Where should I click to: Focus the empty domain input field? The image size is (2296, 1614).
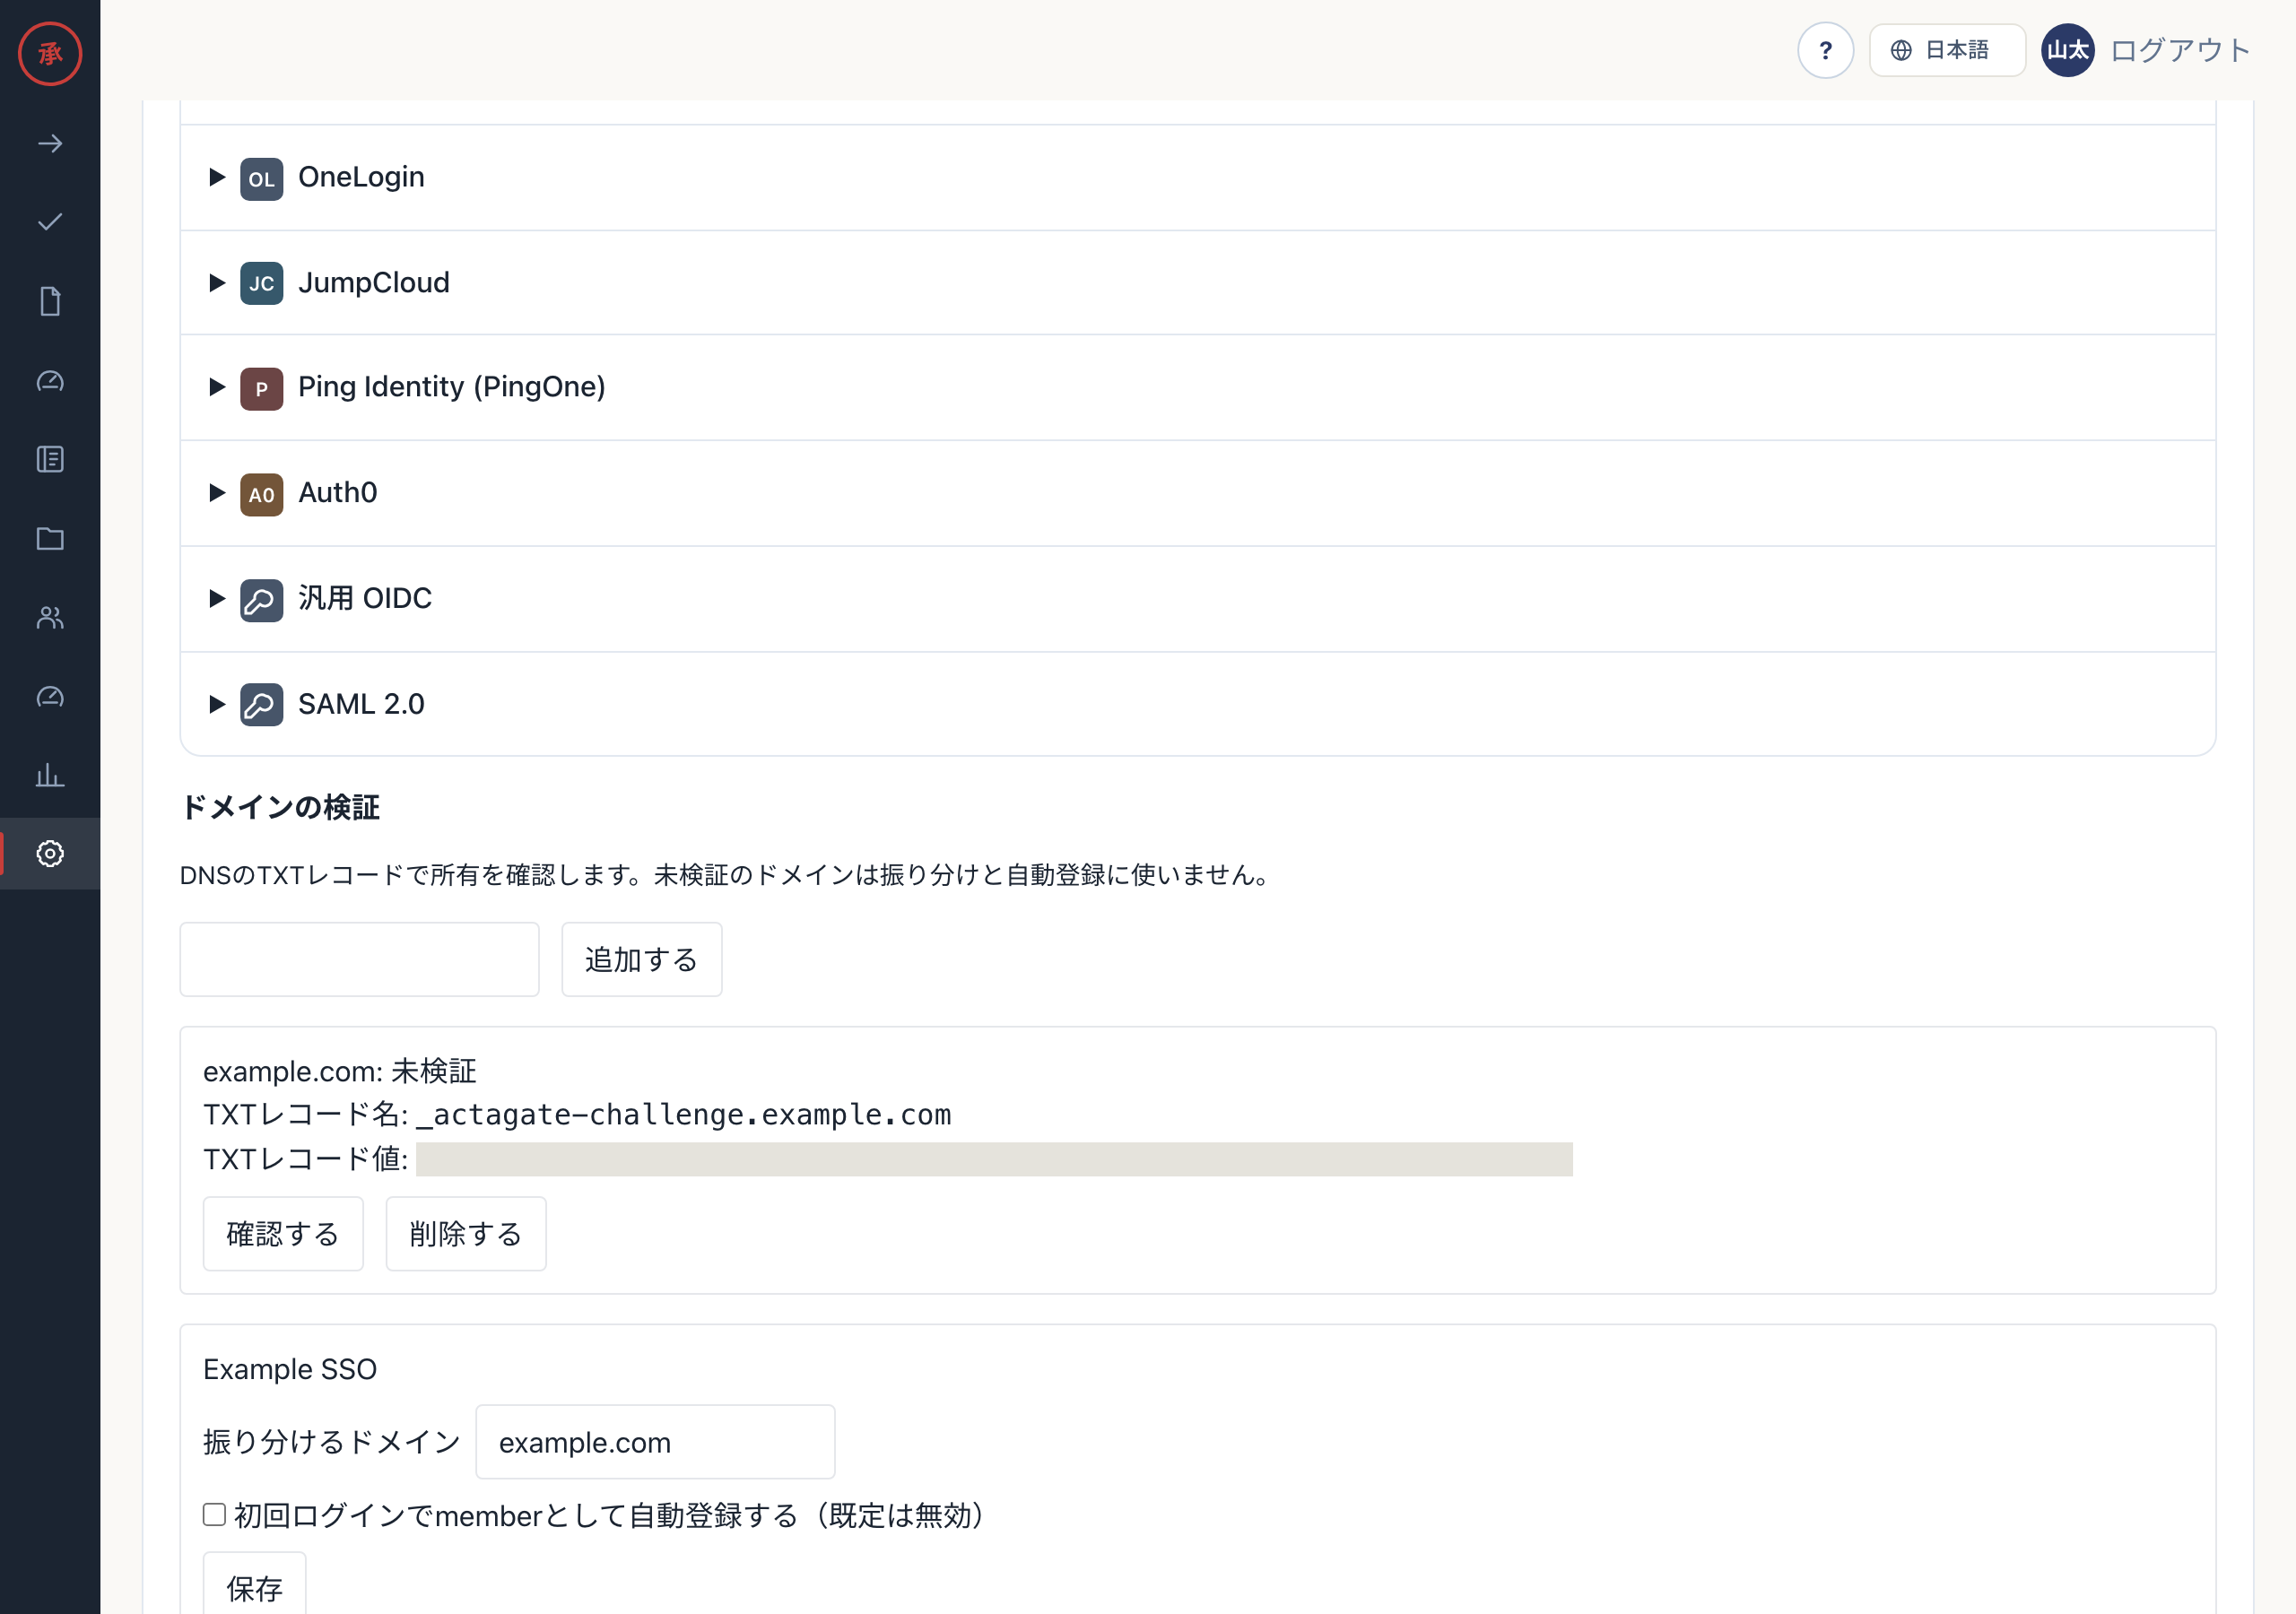[359, 959]
